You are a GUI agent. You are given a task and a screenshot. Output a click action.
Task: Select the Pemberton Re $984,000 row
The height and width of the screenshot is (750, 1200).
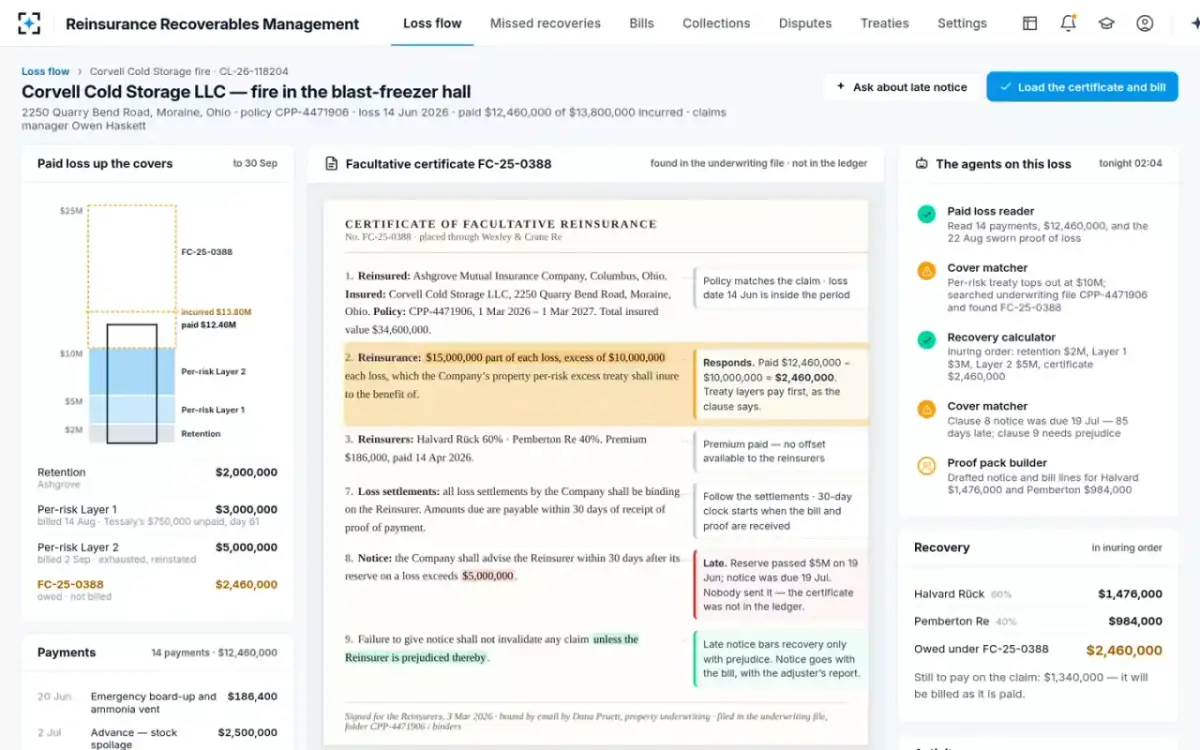pyautogui.click(x=1038, y=622)
